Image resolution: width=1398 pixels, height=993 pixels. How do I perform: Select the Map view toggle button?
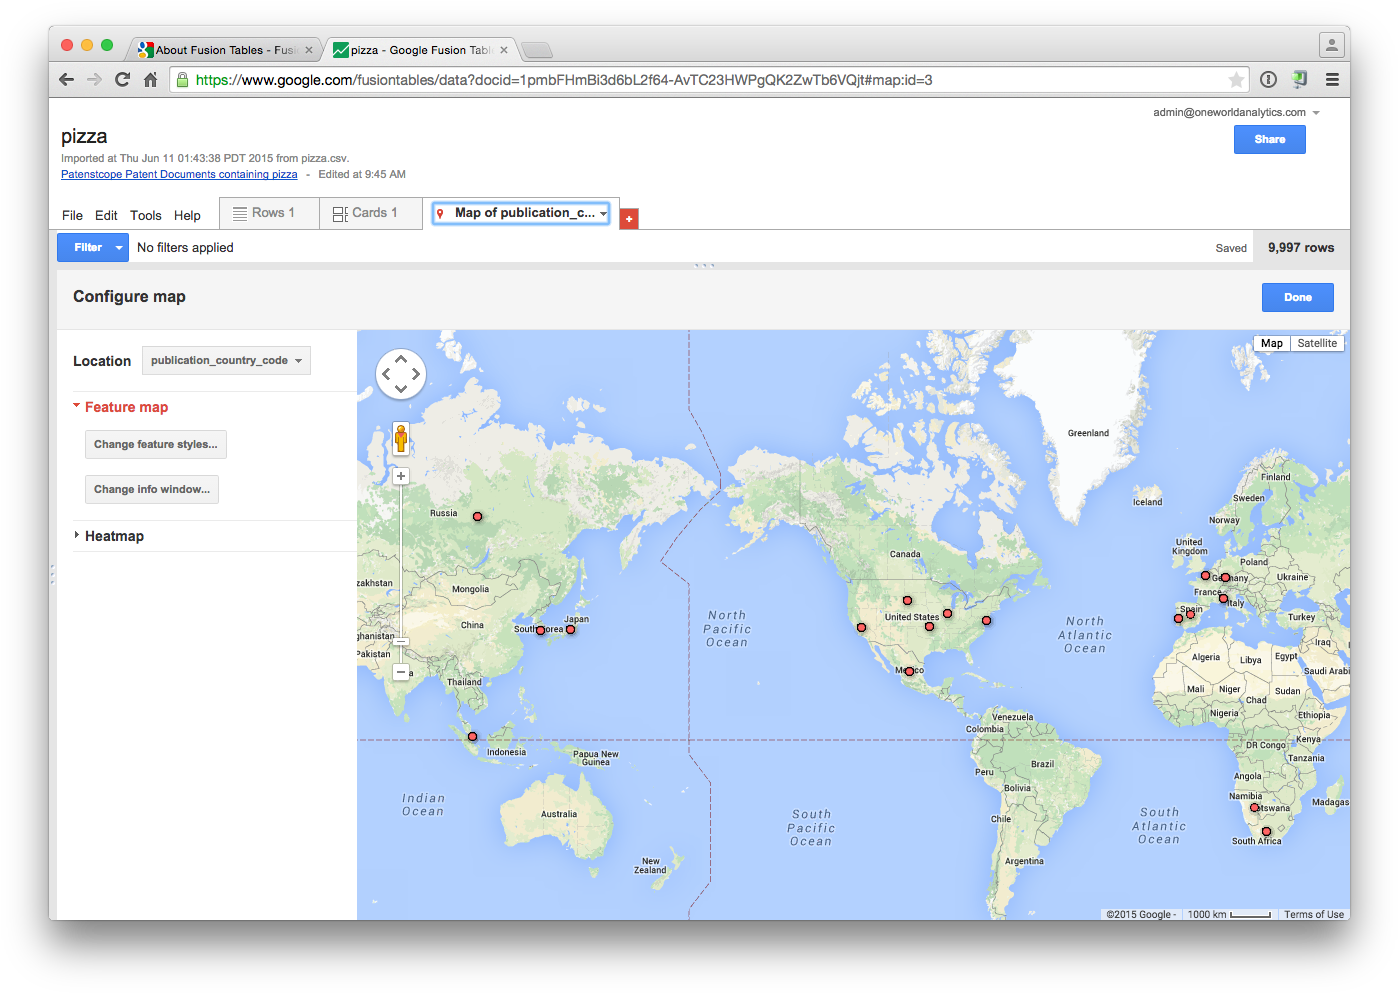(x=1271, y=343)
